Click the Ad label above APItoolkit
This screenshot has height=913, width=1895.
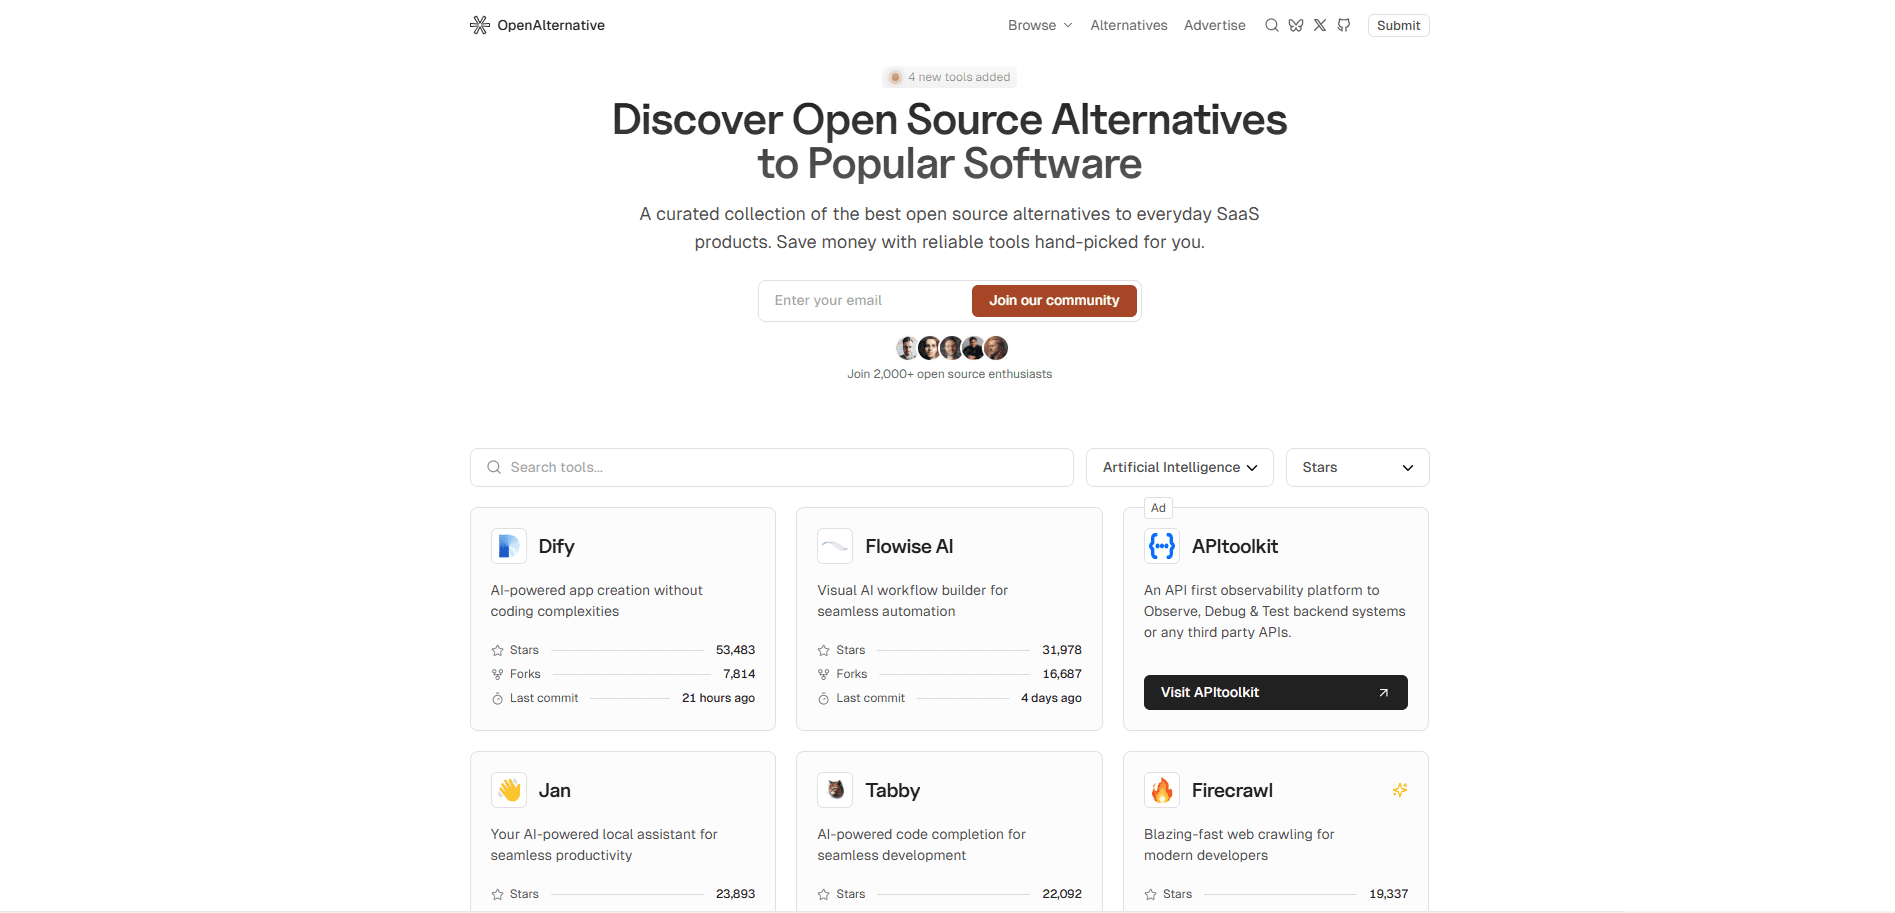1158,508
